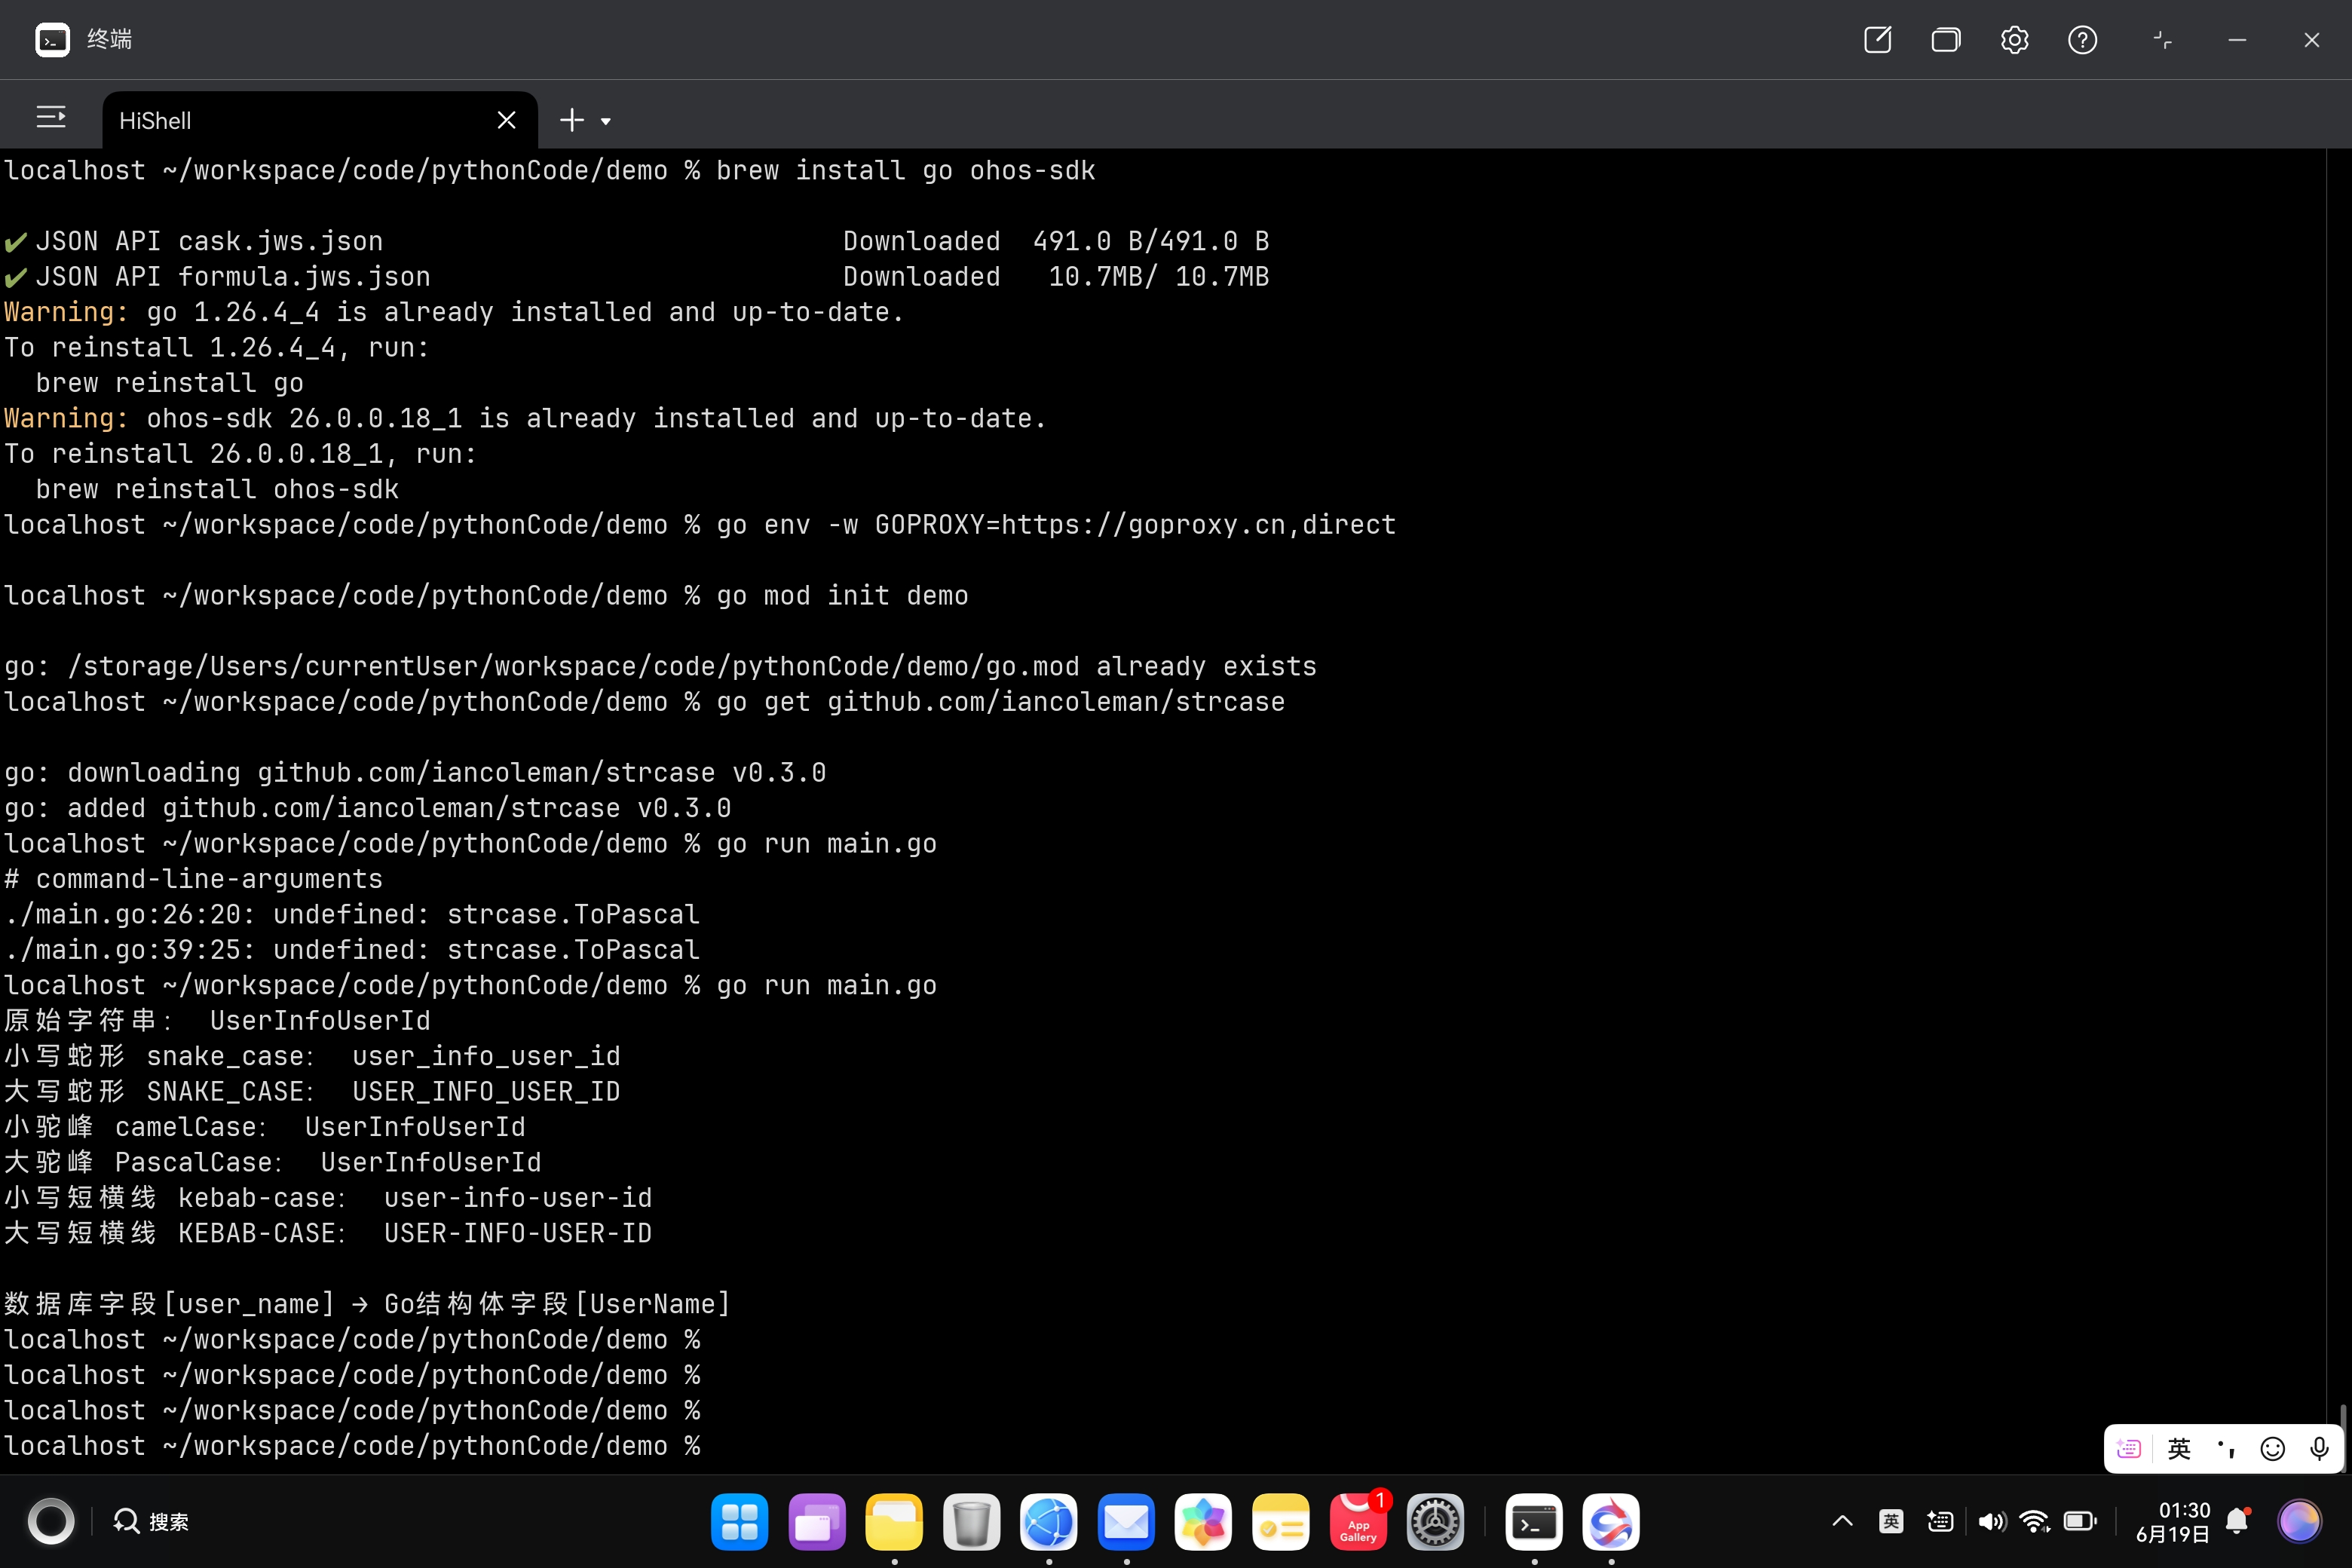The width and height of the screenshot is (2352, 1568).
Task: Open emoji picker in IME toolbar
Action: coord(2273,1449)
